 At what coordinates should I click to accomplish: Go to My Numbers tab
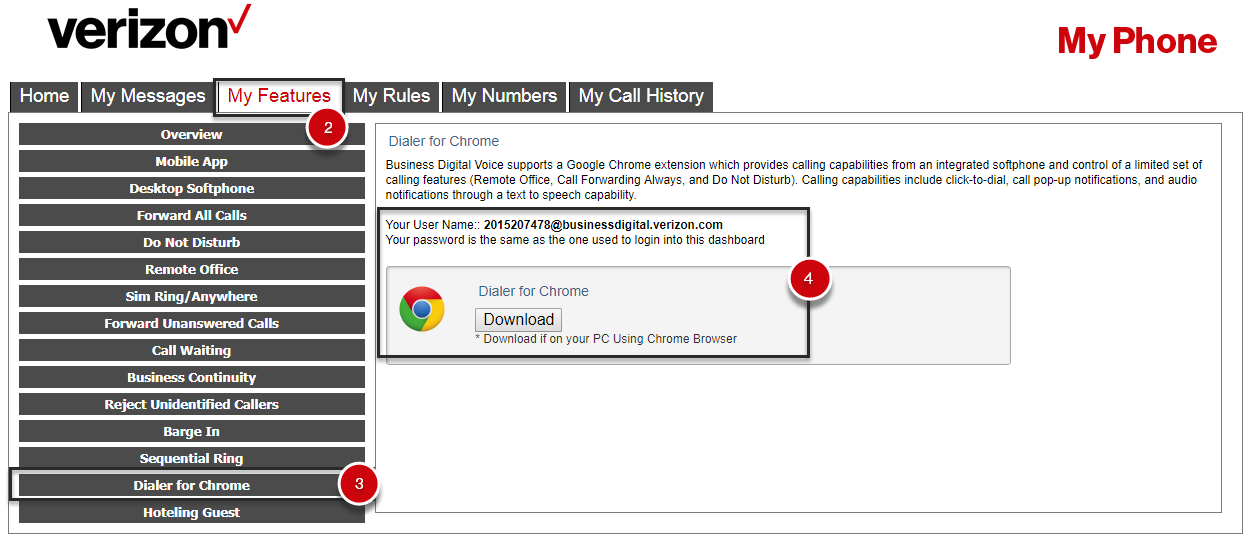pos(504,96)
